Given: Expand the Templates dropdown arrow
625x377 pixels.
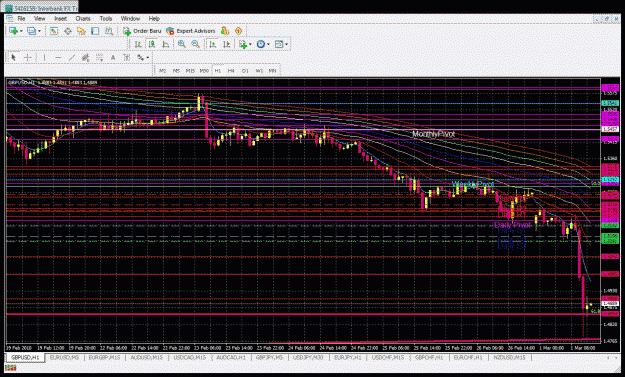Looking at the screenshot, I should click(286, 44).
